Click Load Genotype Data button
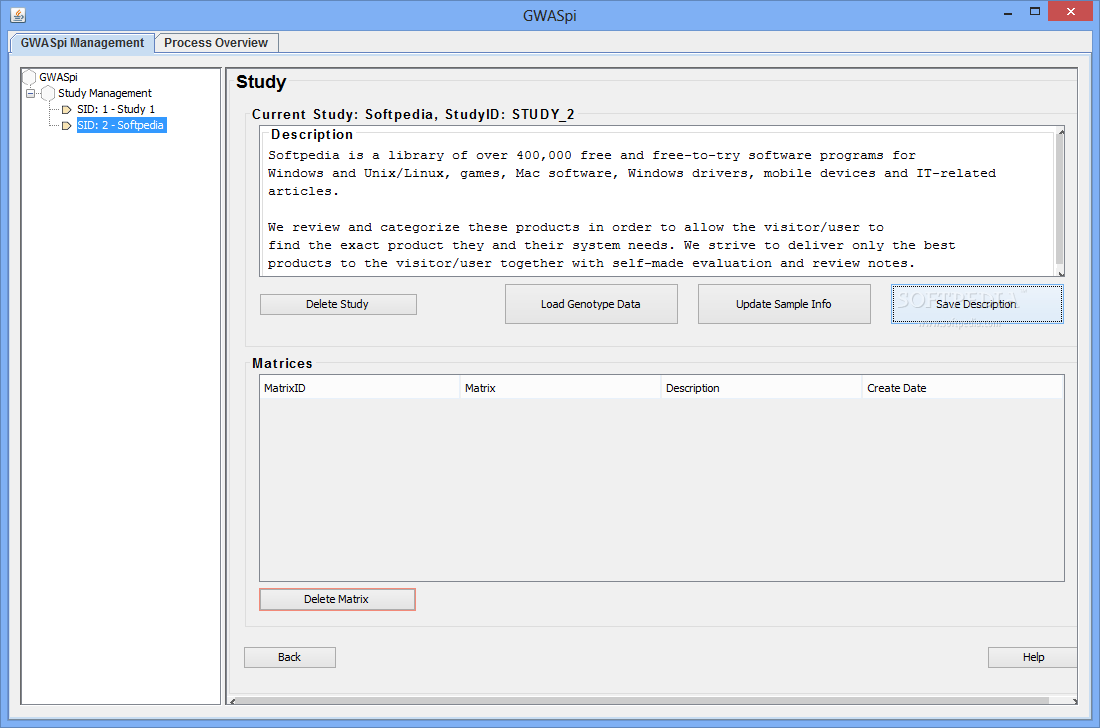The height and width of the screenshot is (728, 1100). (x=591, y=304)
